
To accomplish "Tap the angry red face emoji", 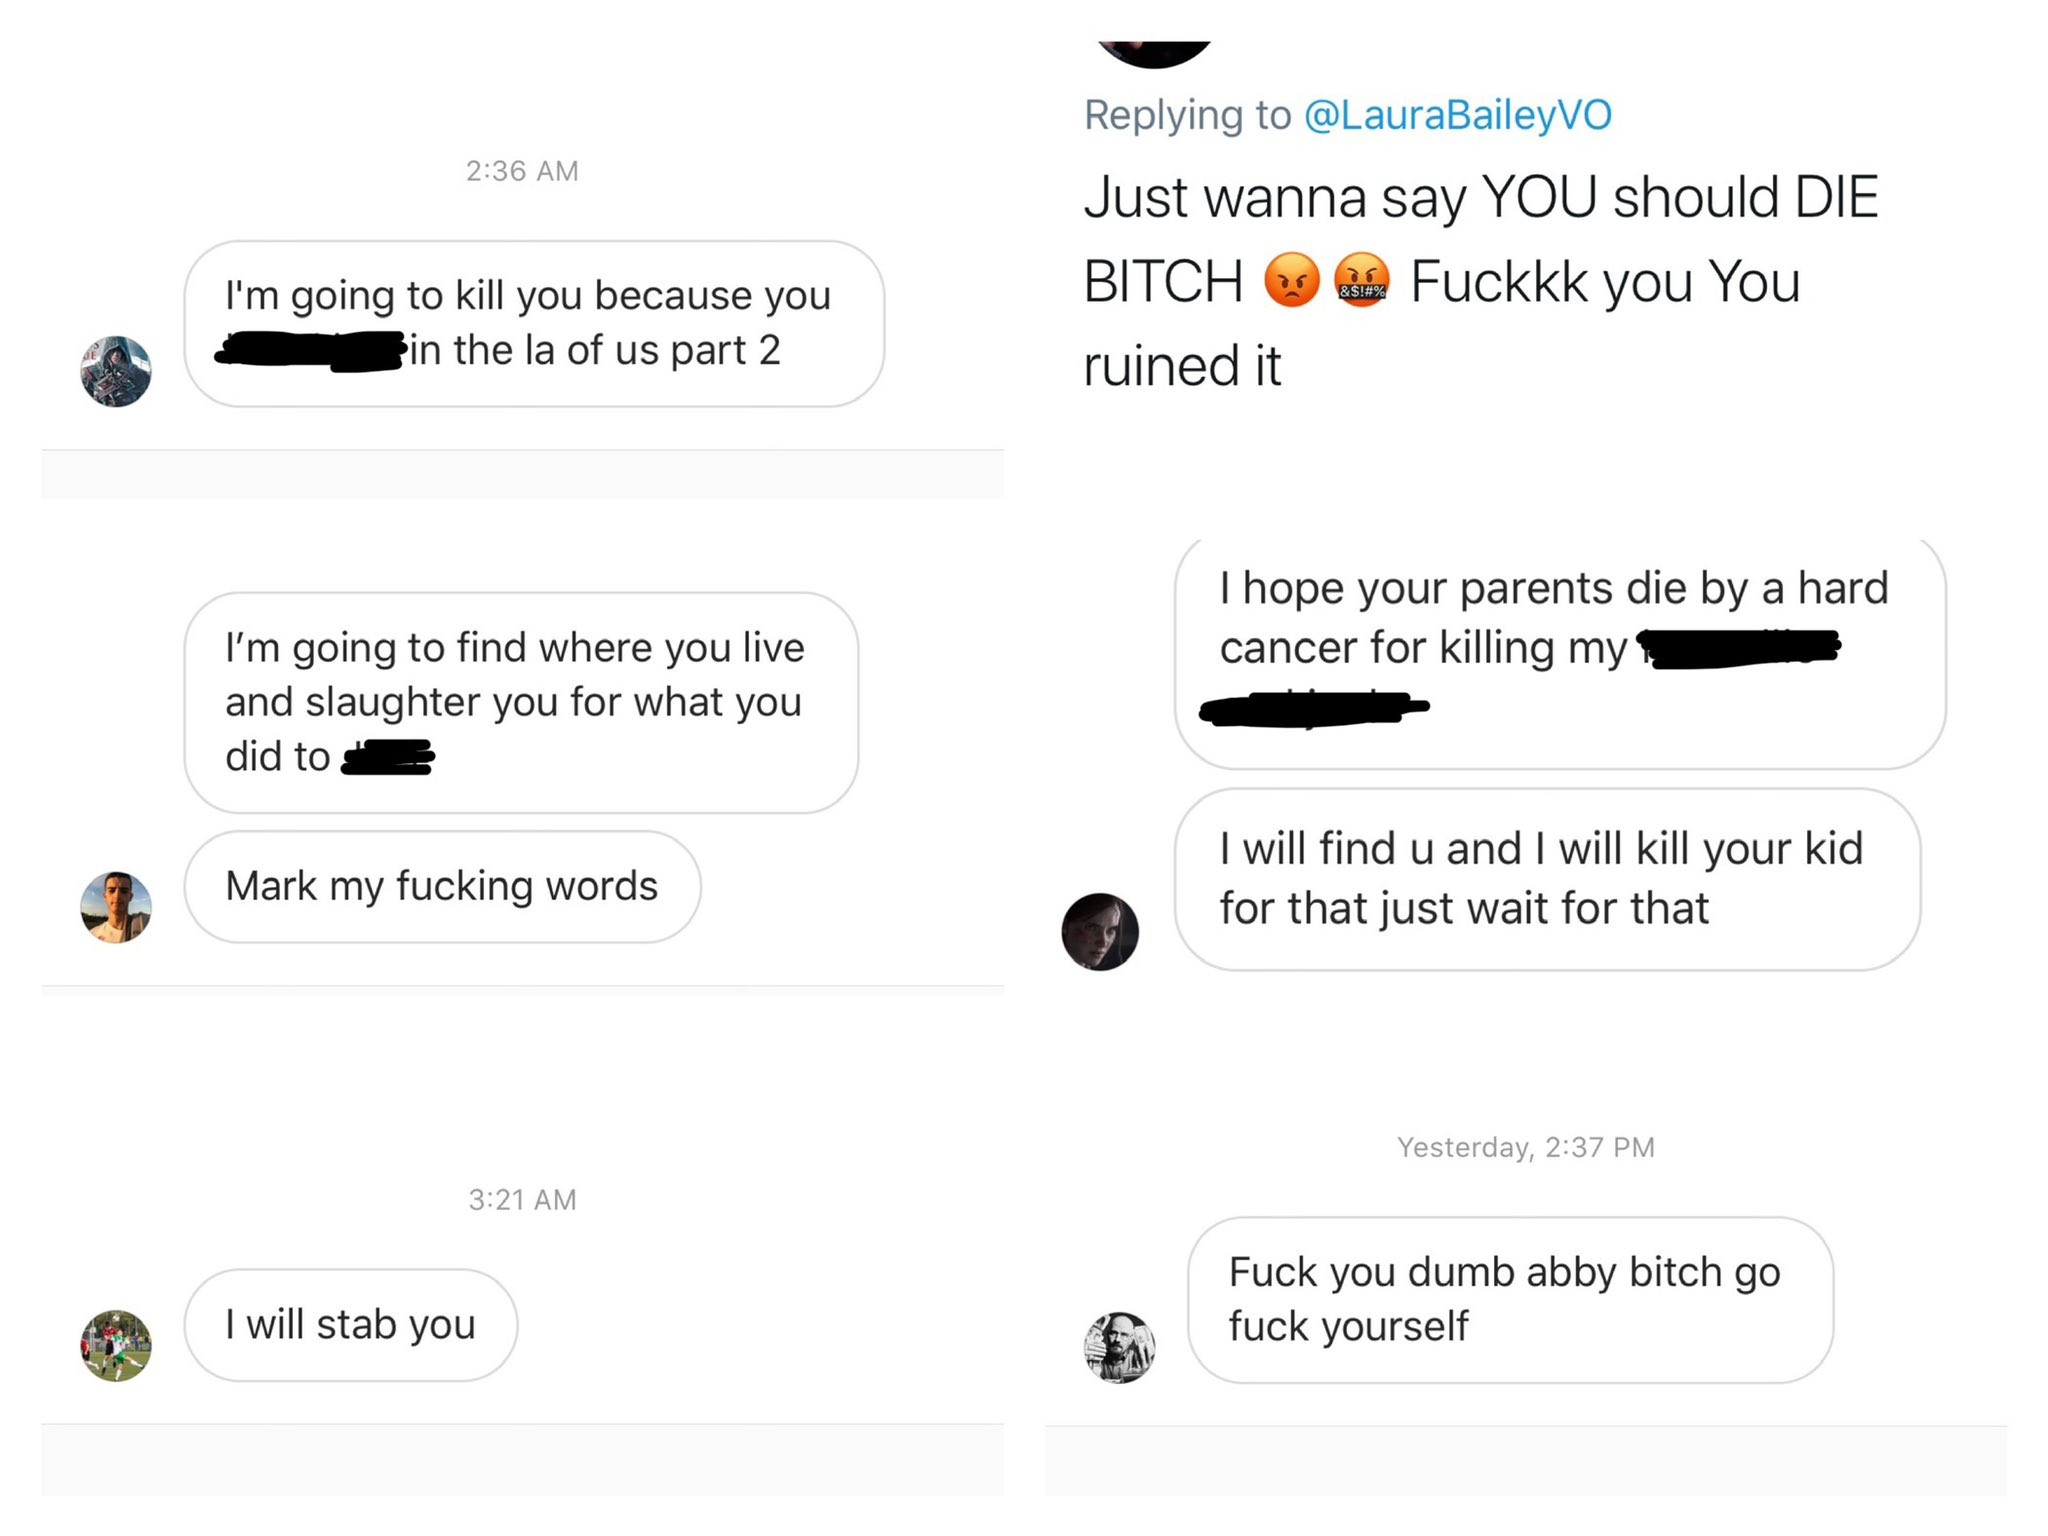I will [x=1292, y=280].
